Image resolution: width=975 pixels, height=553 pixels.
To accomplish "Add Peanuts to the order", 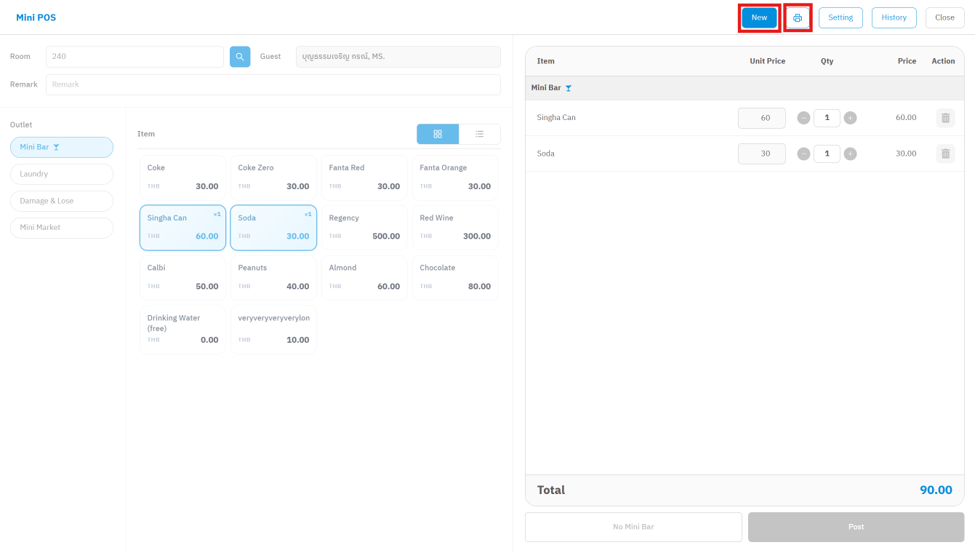I will click(274, 277).
